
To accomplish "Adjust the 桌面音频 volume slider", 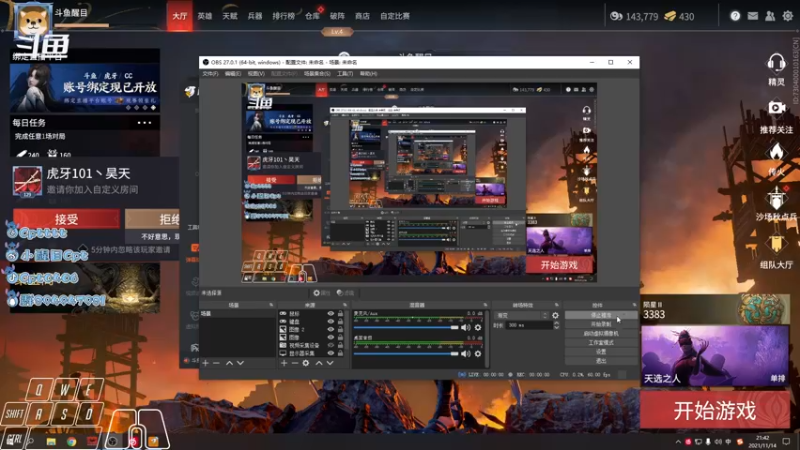I will [406, 354].
